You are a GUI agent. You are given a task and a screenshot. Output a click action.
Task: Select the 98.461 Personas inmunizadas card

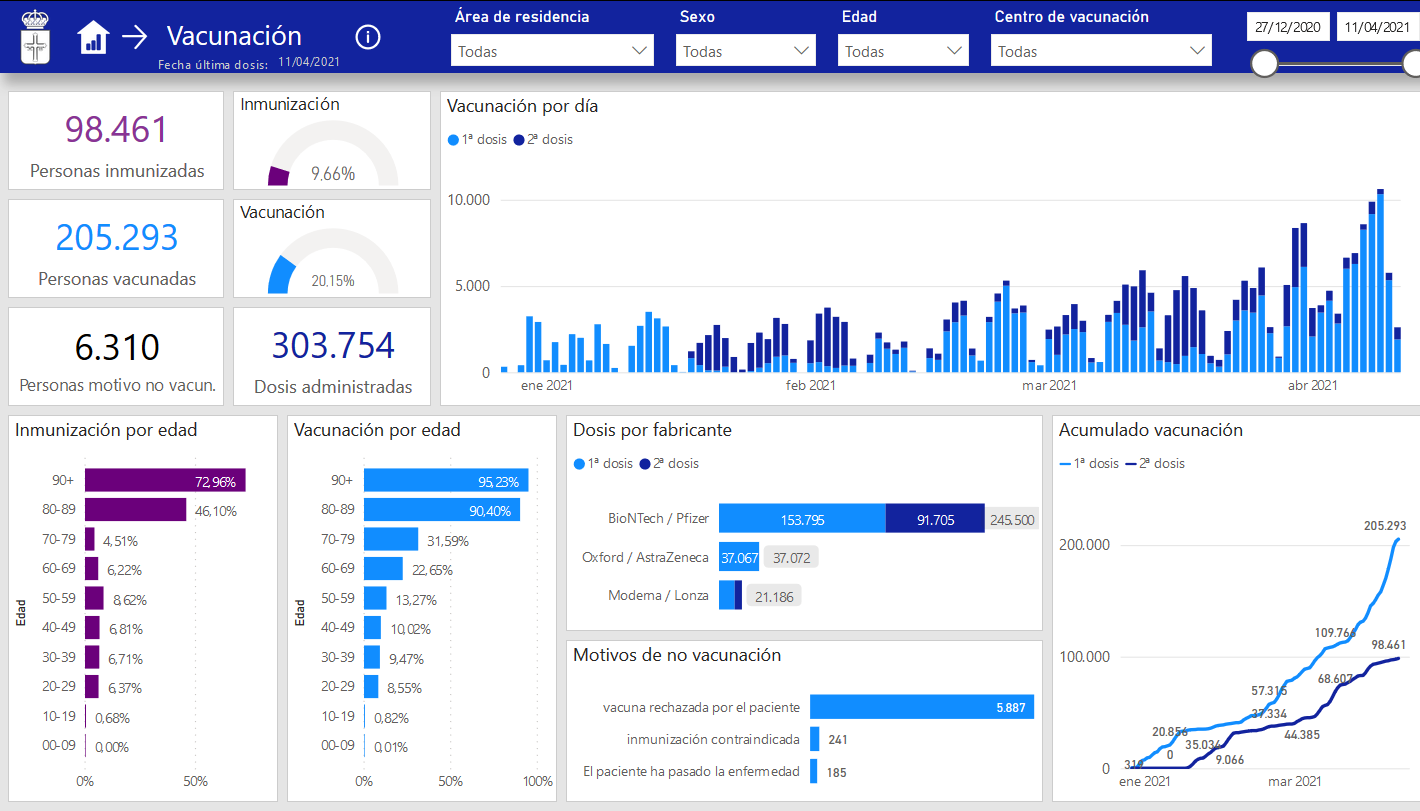click(x=117, y=141)
